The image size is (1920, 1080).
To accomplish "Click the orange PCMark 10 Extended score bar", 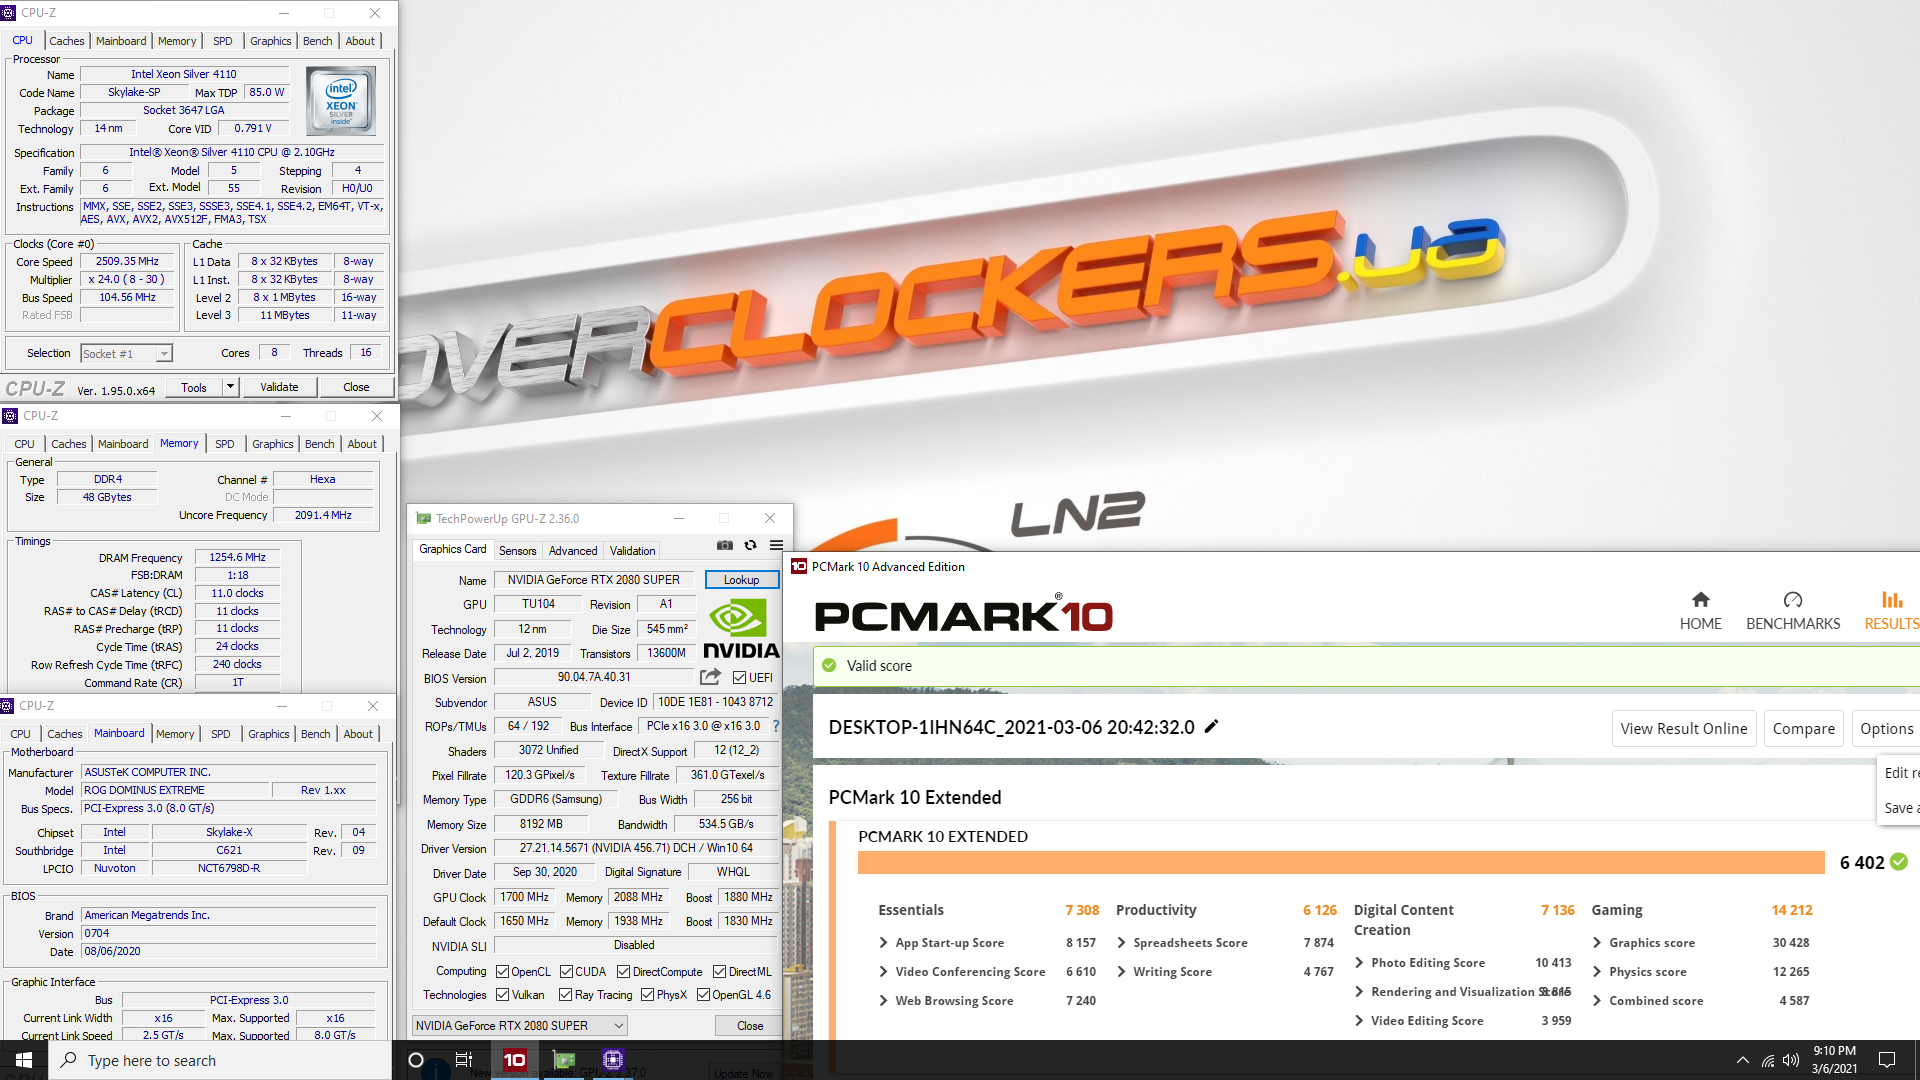I will (x=1341, y=862).
